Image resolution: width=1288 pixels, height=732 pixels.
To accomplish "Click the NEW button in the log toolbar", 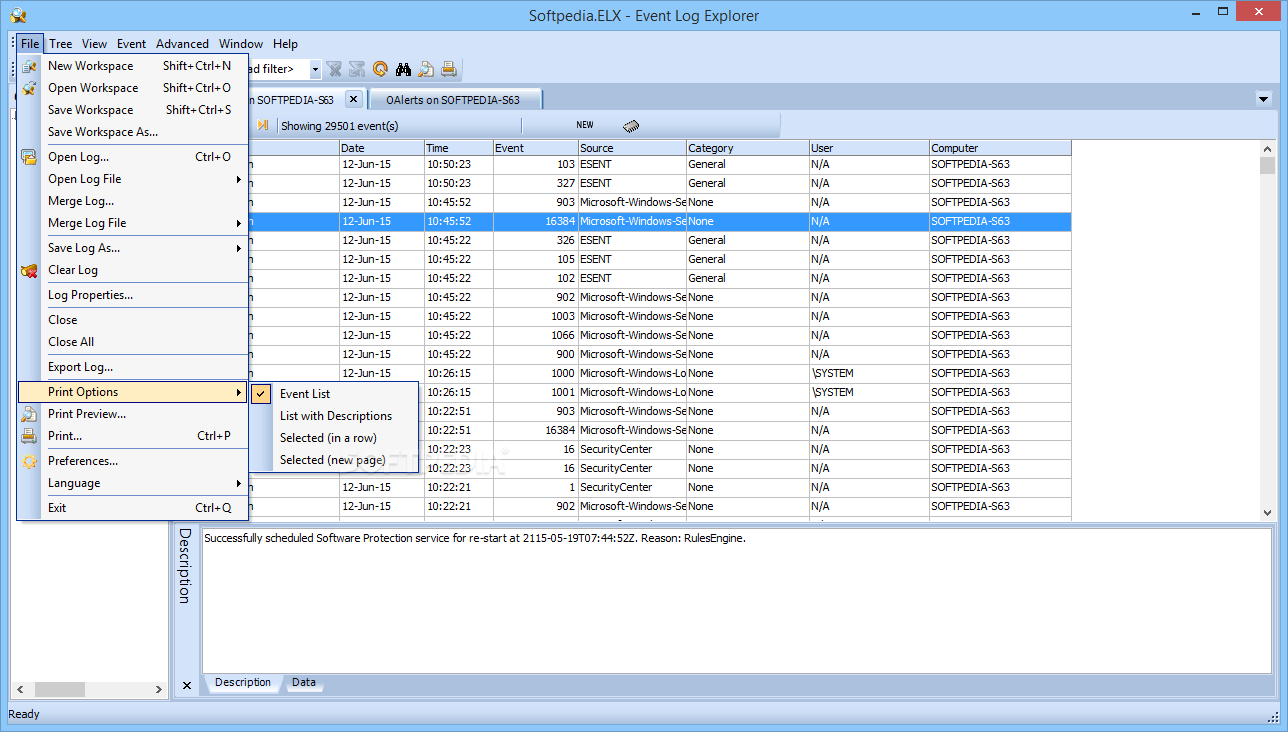I will point(585,125).
